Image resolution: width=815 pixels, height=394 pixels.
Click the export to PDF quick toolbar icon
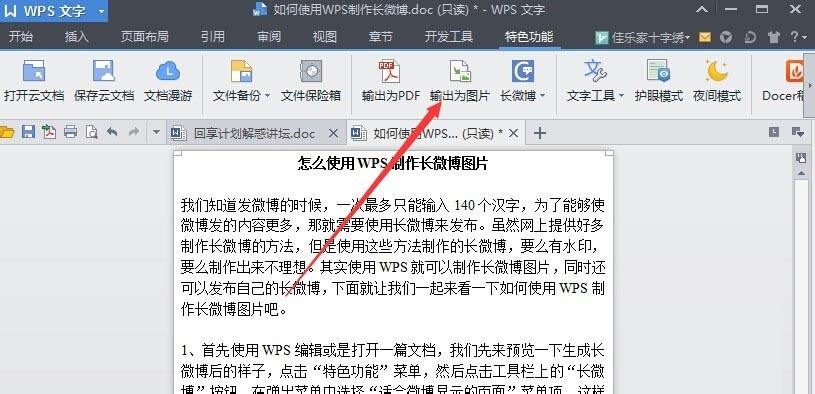click(x=49, y=133)
